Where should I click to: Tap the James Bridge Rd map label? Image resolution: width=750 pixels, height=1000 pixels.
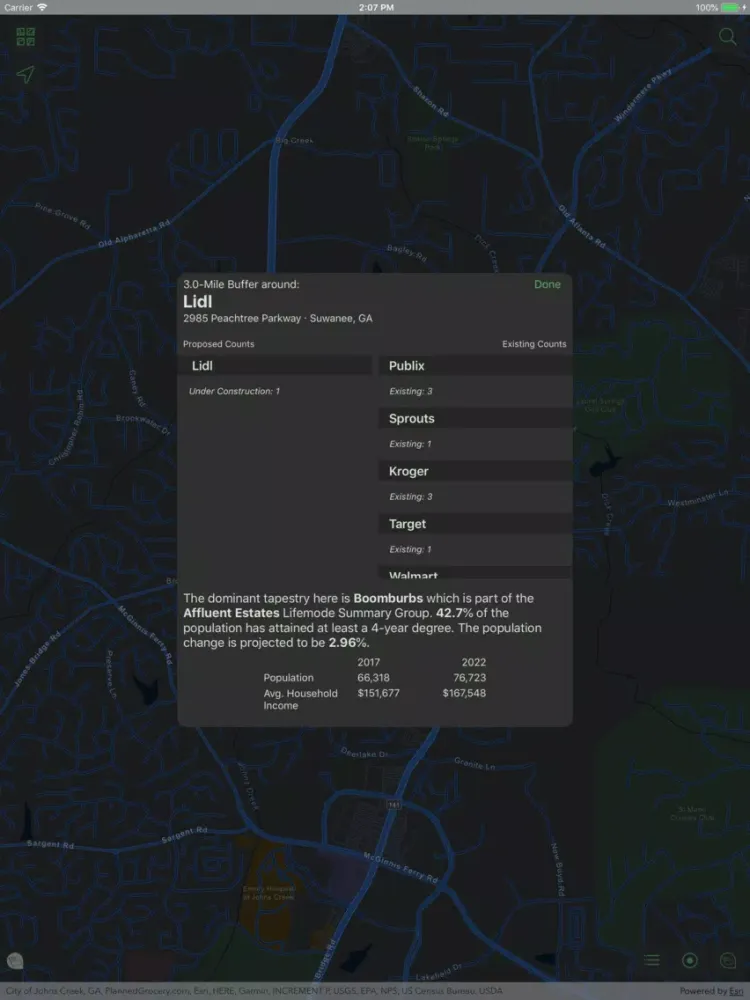37,658
